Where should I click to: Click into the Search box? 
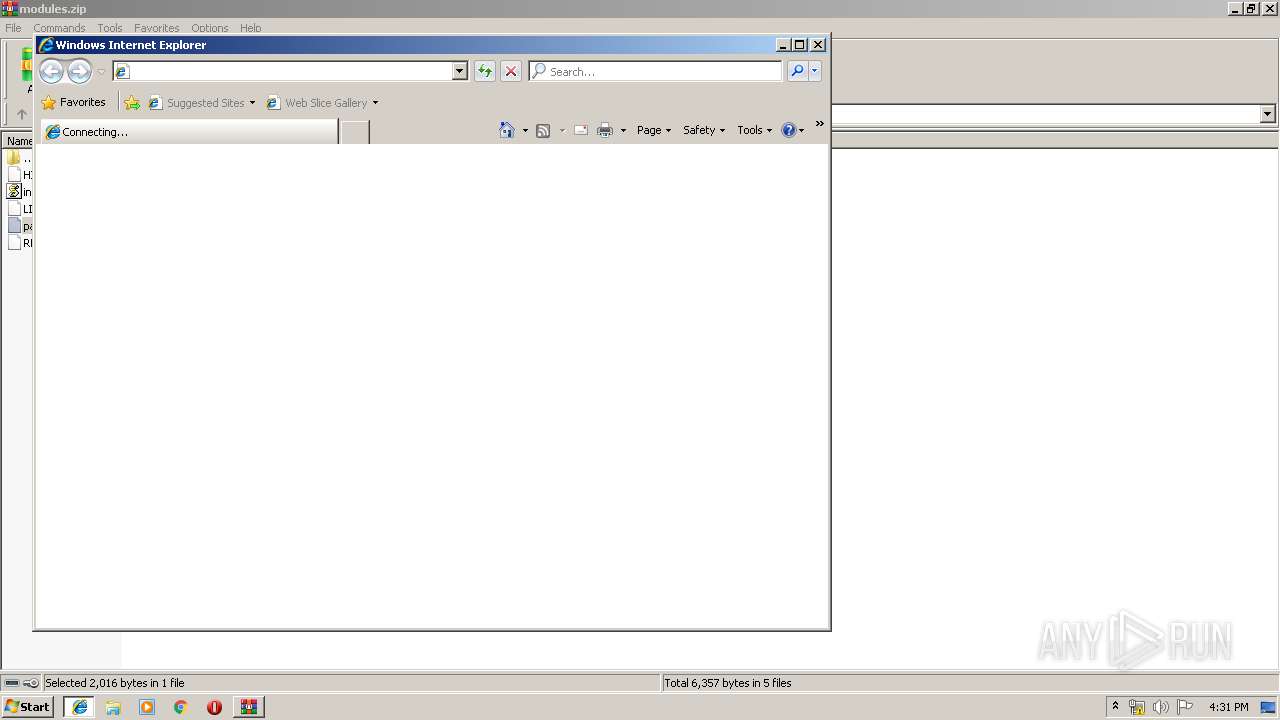click(x=656, y=71)
